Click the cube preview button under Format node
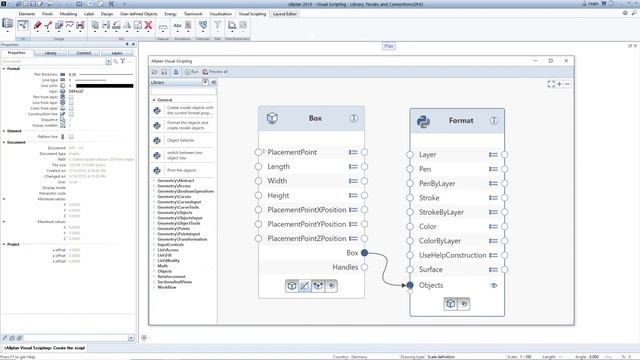The height and width of the screenshot is (360, 640). tap(451, 304)
